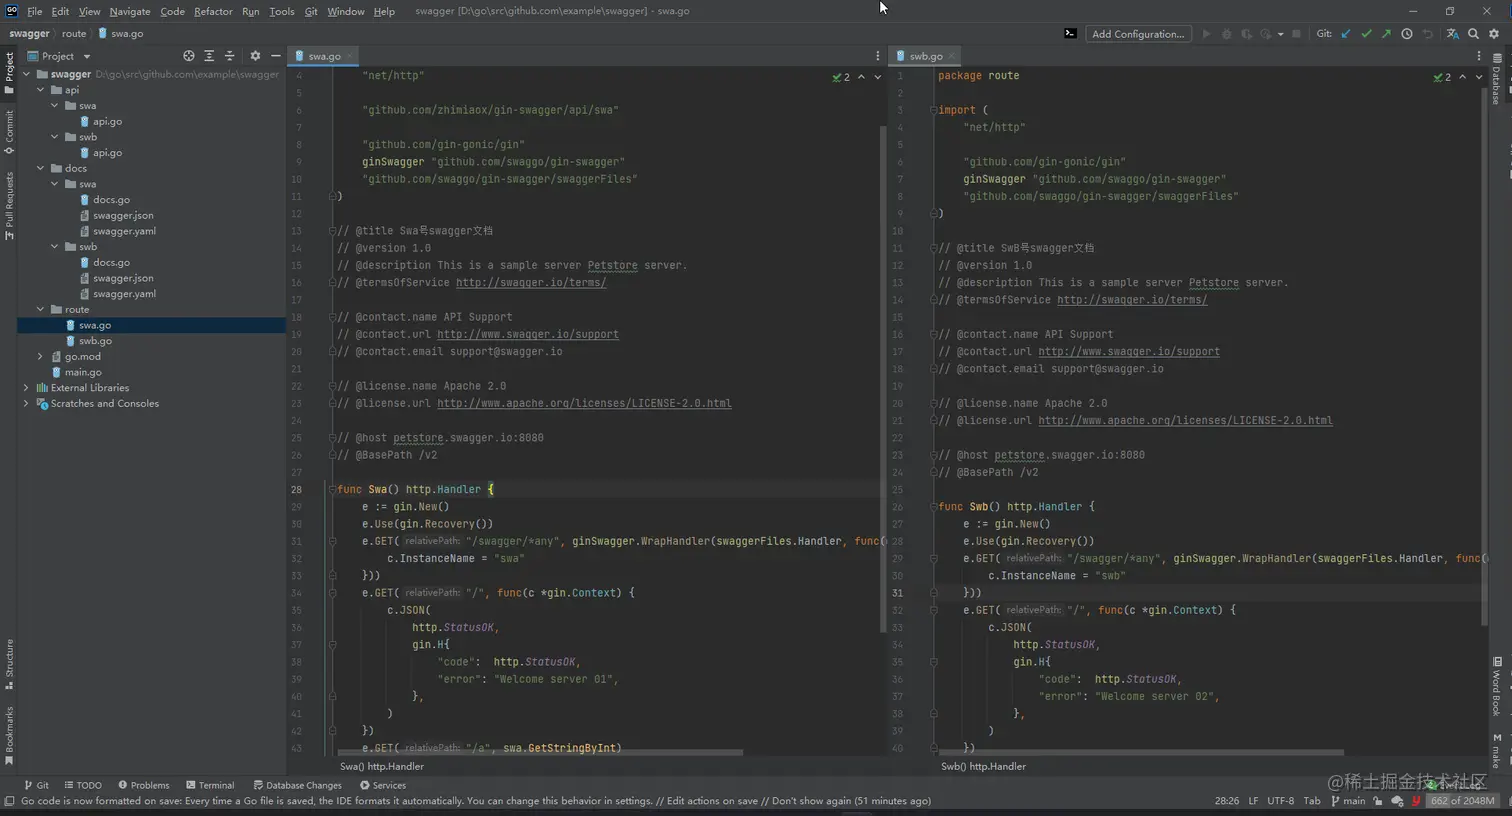
Task: Click the translate icon in the toolbar
Action: (x=1452, y=34)
